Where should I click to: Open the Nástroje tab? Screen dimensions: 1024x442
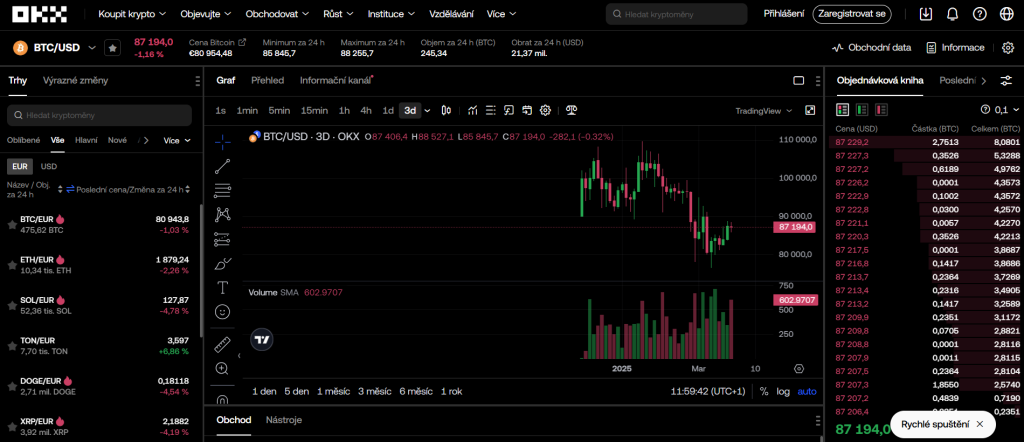click(x=284, y=420)
